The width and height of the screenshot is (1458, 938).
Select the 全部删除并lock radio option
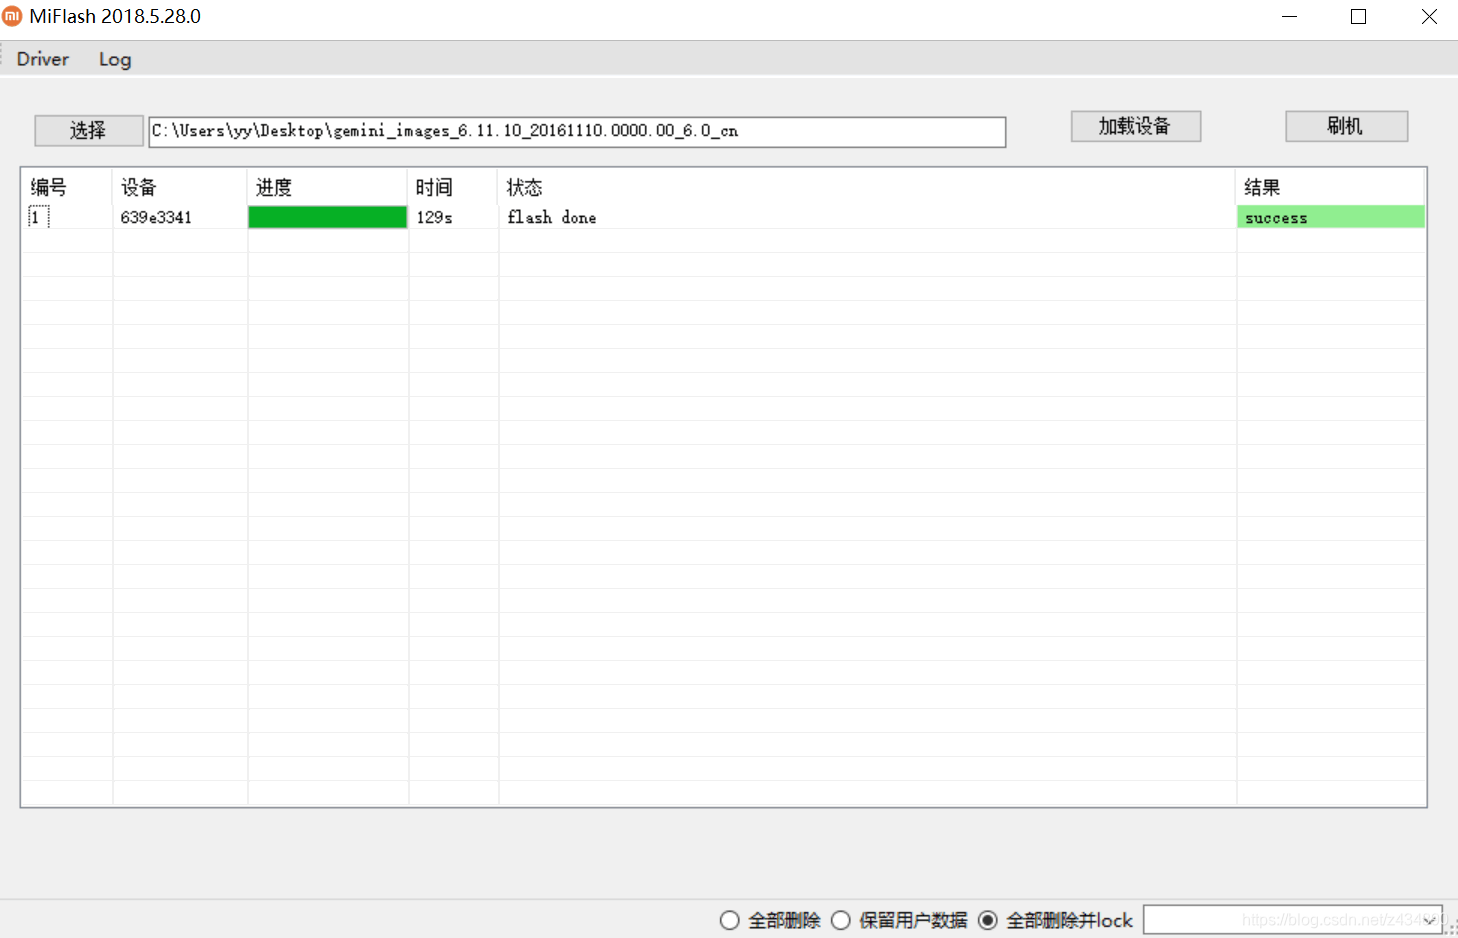coord(1055,920)
